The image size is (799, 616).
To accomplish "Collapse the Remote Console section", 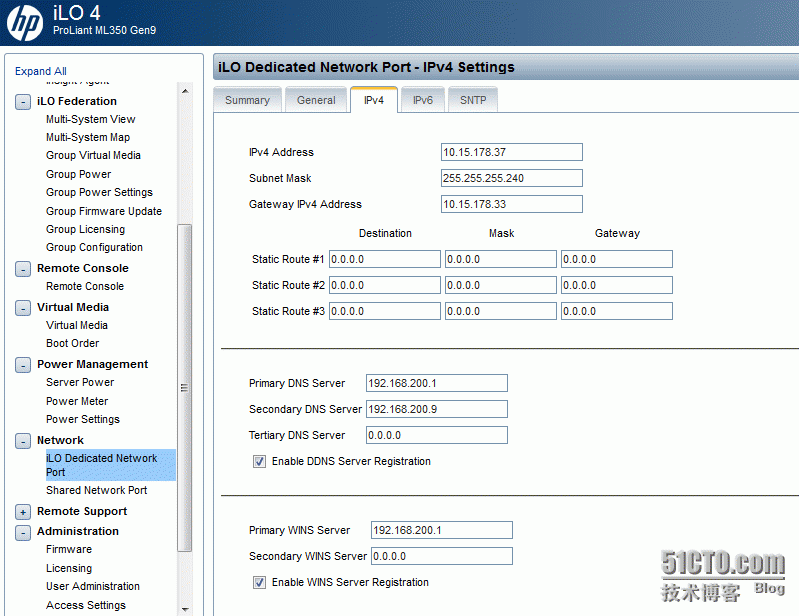I will pyautogui.click(x=23, y=269).
